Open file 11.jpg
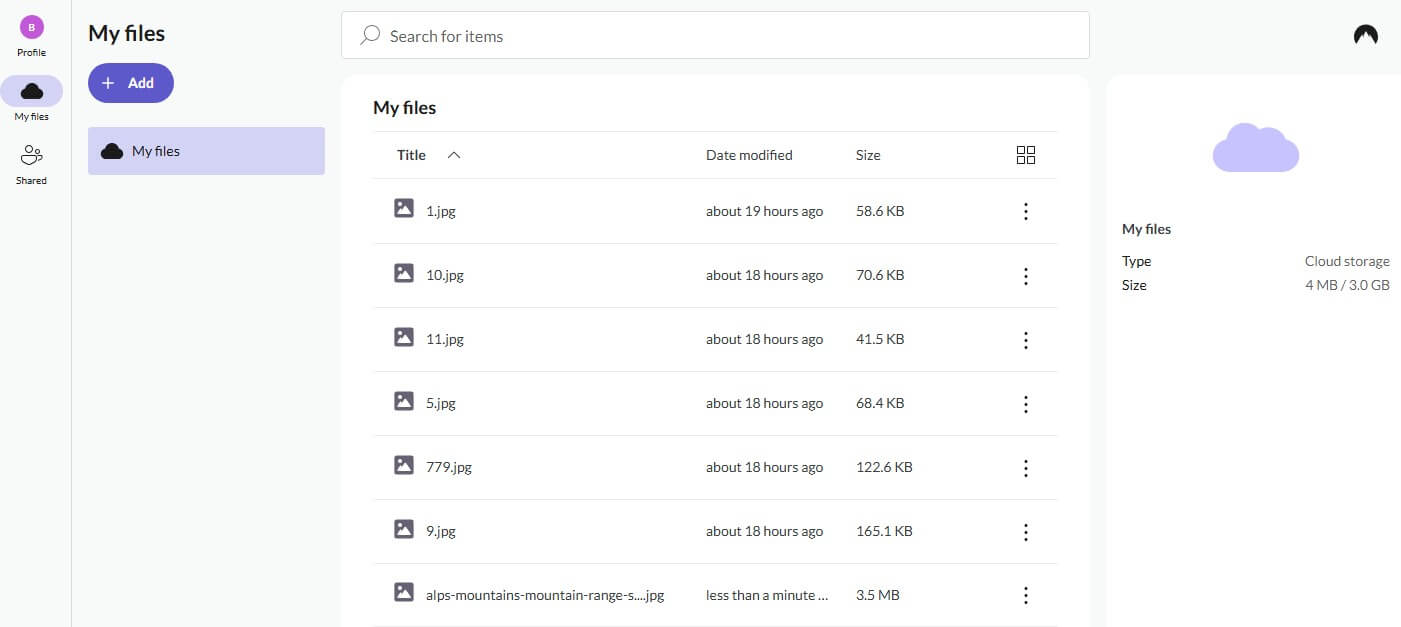This screenshot has height=627, width=1401. click(445, 339)
